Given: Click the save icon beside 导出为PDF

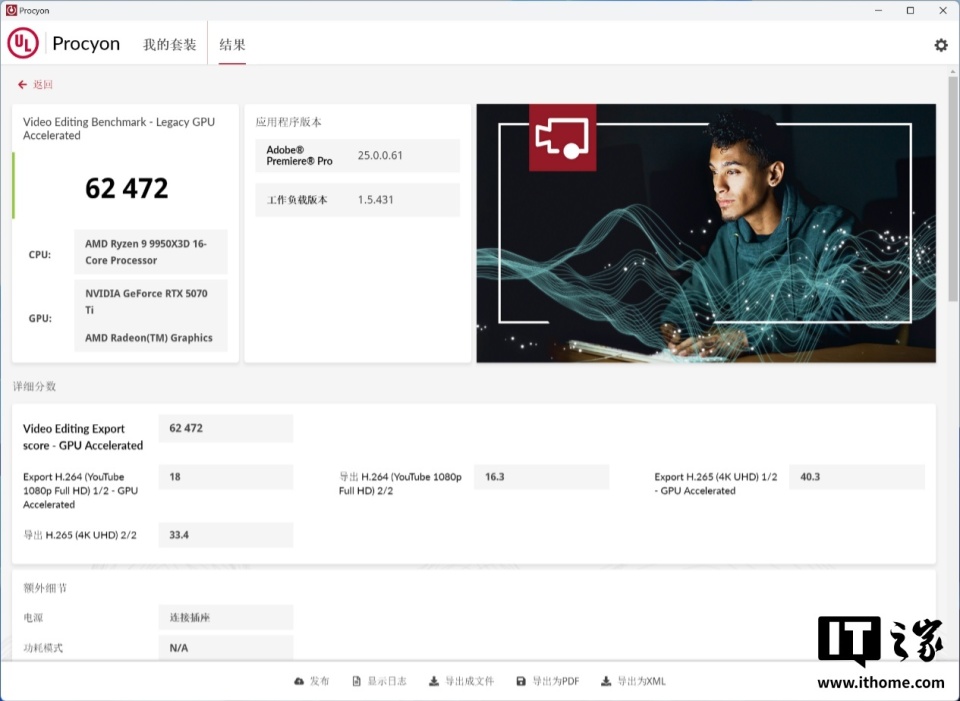Looking at the screenshot, I should 521,680.
